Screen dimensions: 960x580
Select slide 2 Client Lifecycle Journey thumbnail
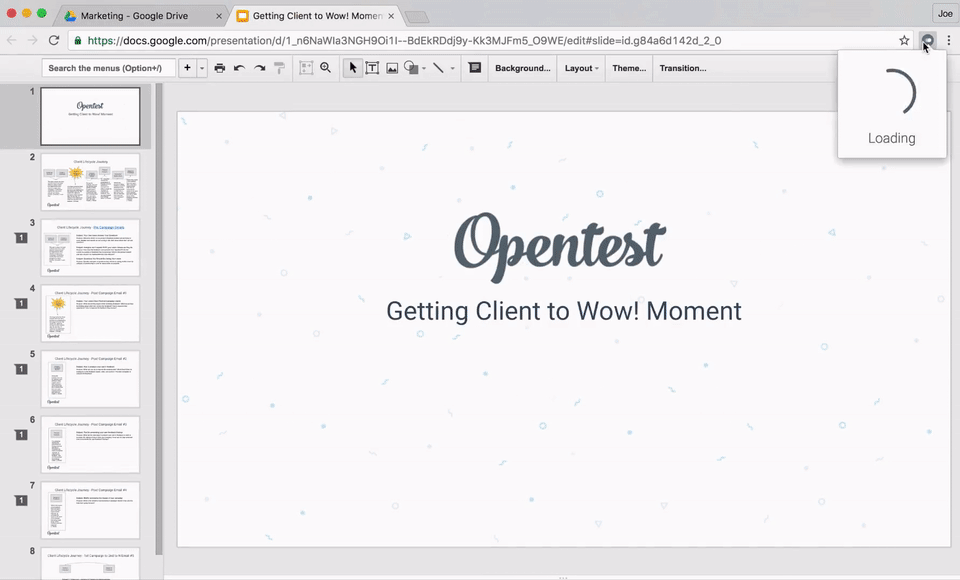pos(90,182)
